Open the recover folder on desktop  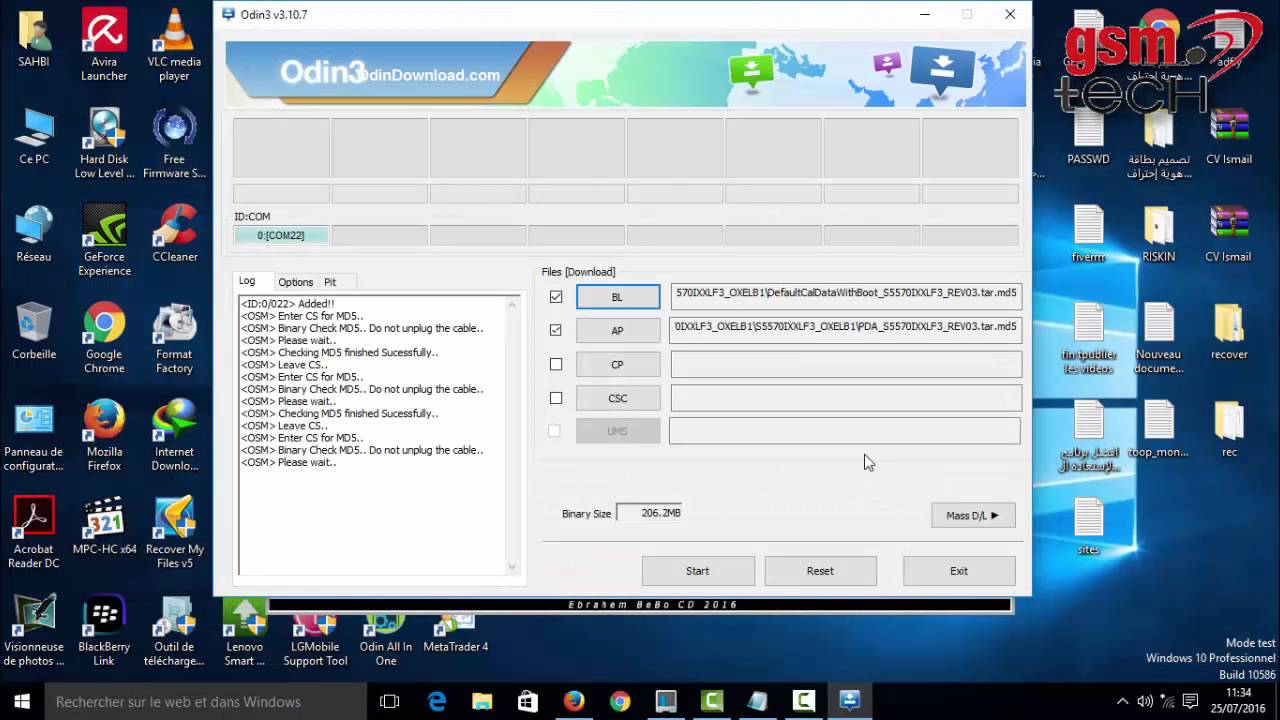pos(1229,332)
